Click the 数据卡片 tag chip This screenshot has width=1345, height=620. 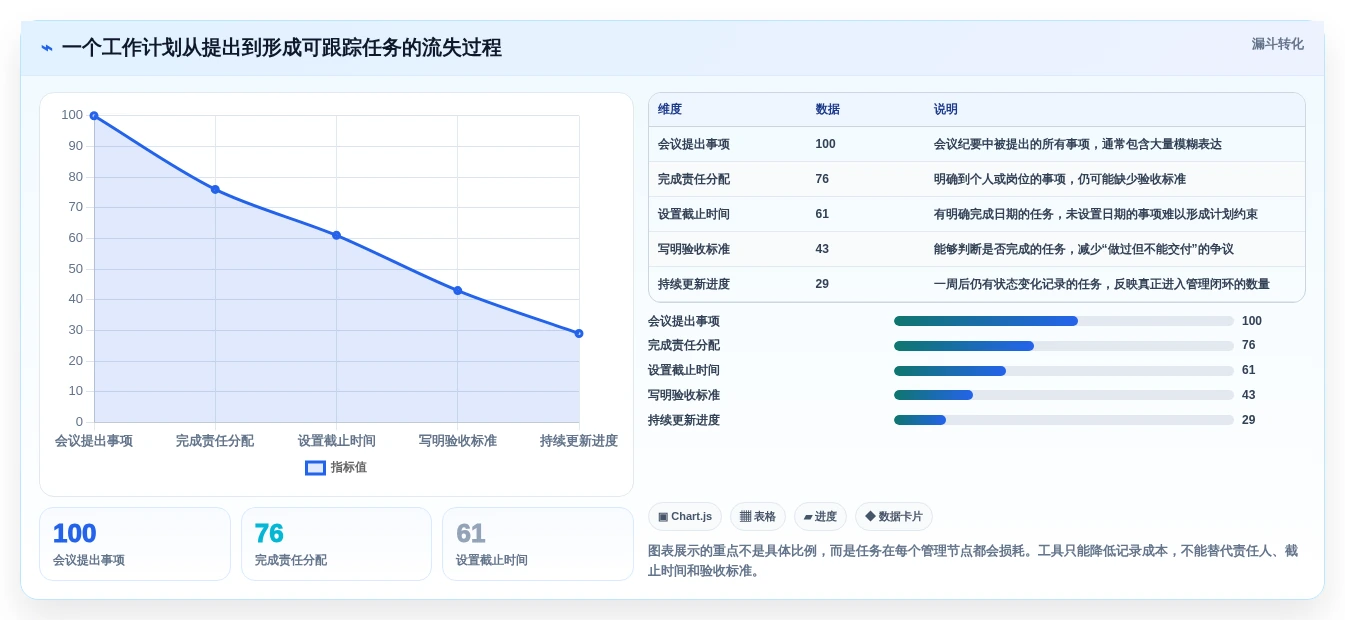894,516
